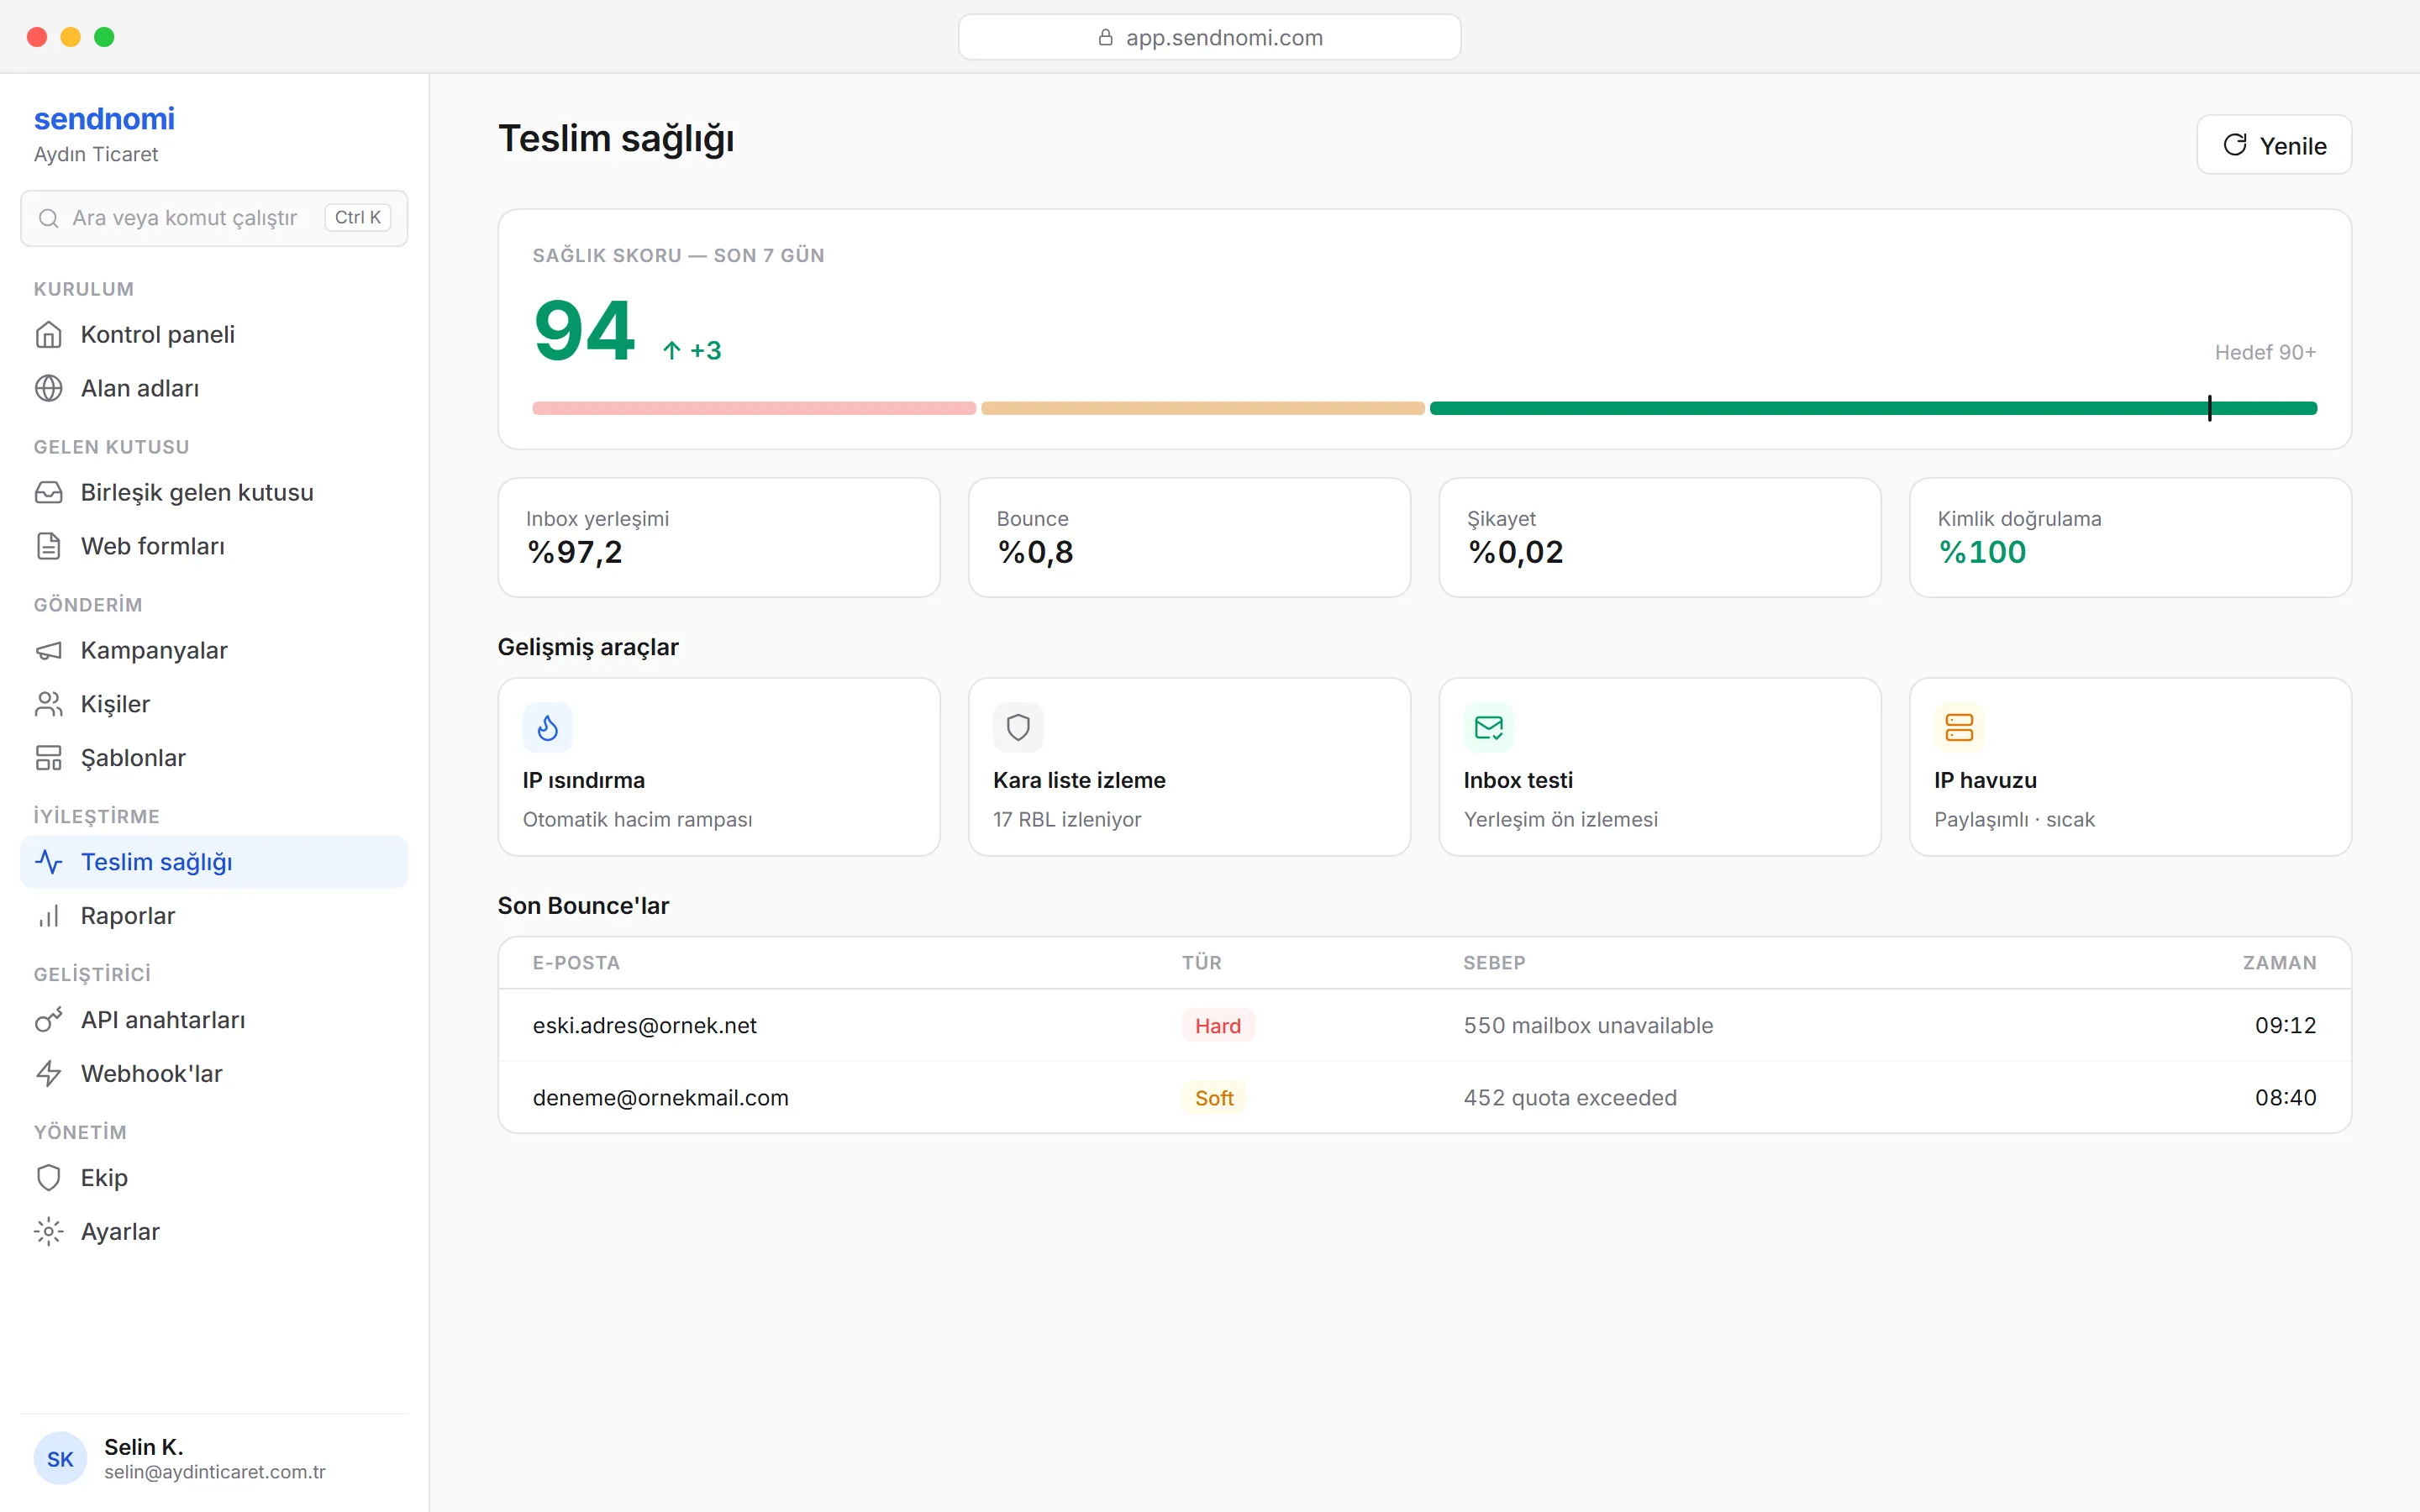Go to Alan adları page
This screenshot has width=2420, height=1512.
coord(214,388)
